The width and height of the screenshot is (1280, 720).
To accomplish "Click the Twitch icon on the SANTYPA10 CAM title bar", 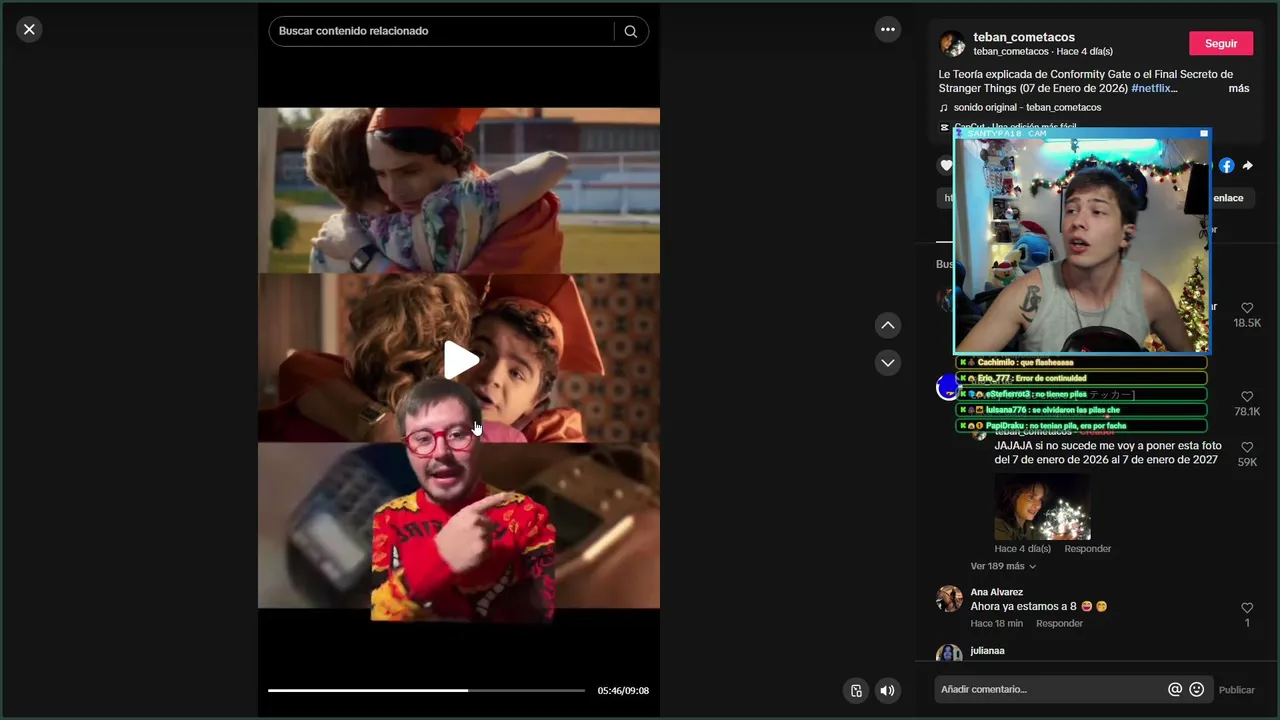I will coord(959,133).
